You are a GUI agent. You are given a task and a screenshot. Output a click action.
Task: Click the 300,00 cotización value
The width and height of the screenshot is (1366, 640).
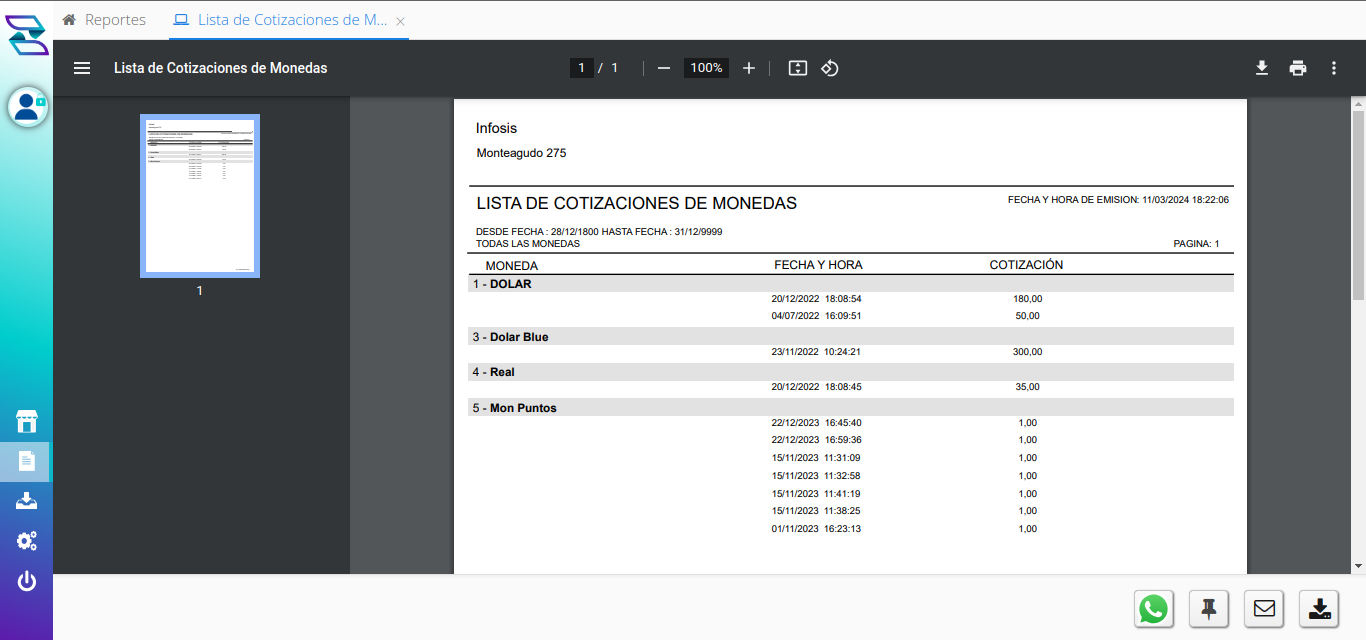click(1027, 352)
